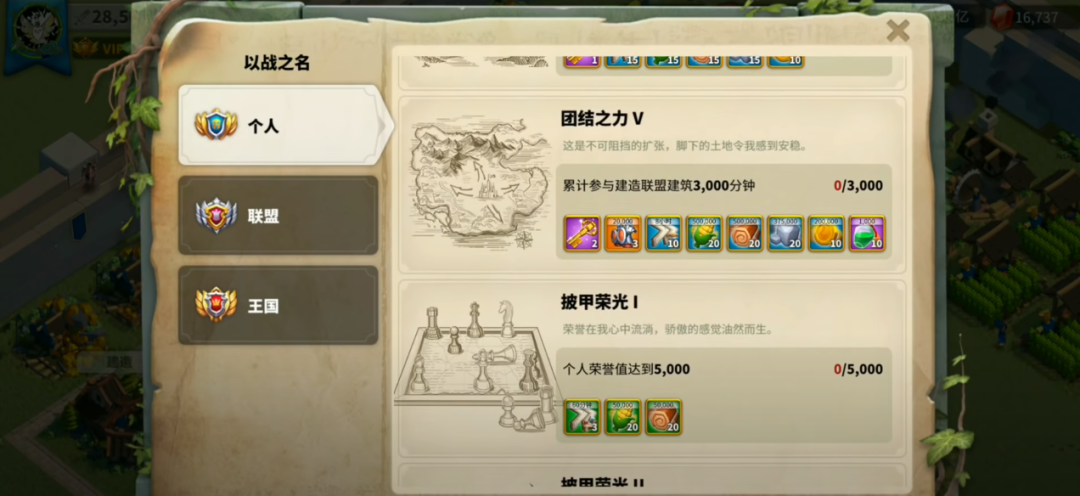Image resolution: width=1080 pixels, height=496 pixels.
Task: Tap the red gem currency counter 16,737
Action: [1026, 18]
